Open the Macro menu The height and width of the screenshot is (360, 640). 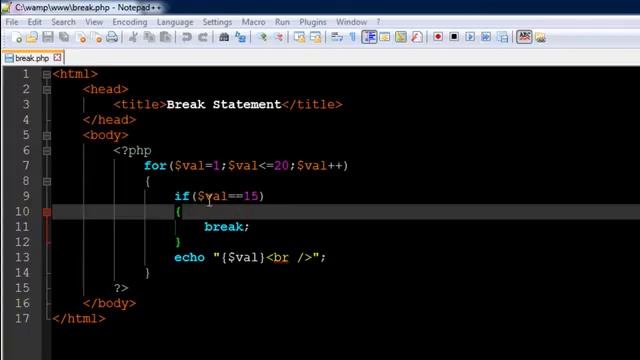pos(253,22)
